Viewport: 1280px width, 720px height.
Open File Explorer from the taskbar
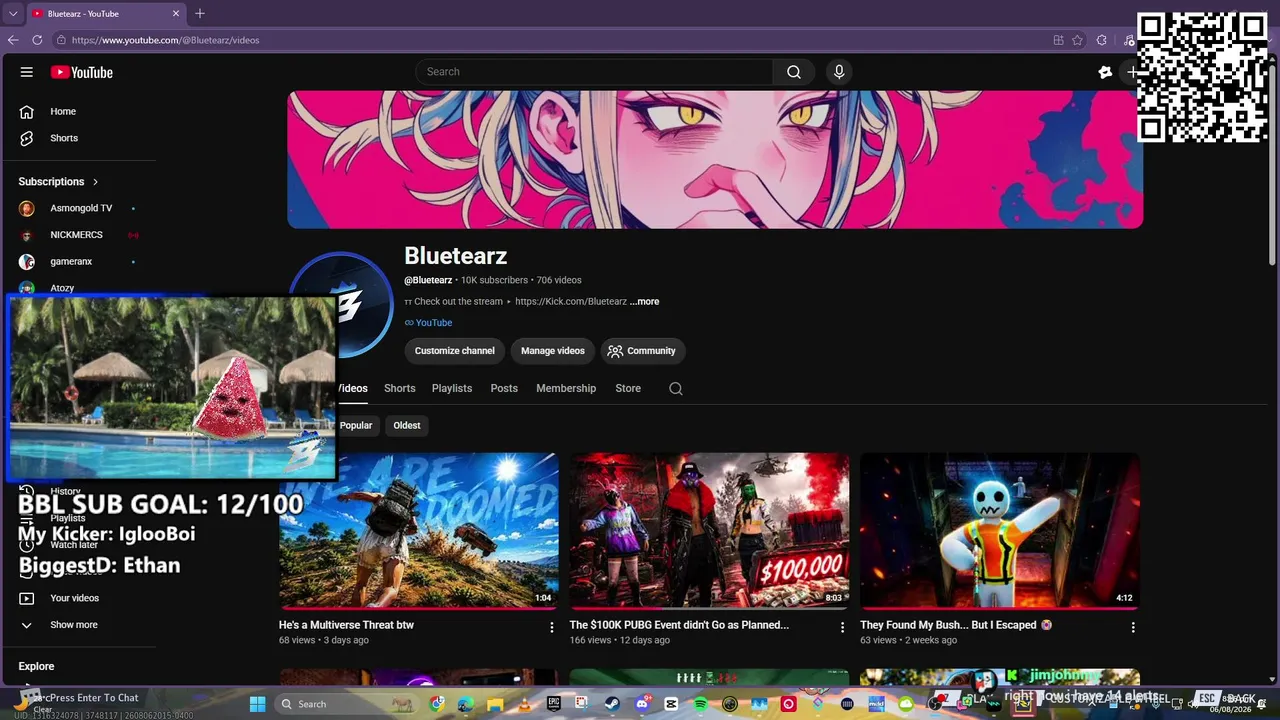[495, 704]
